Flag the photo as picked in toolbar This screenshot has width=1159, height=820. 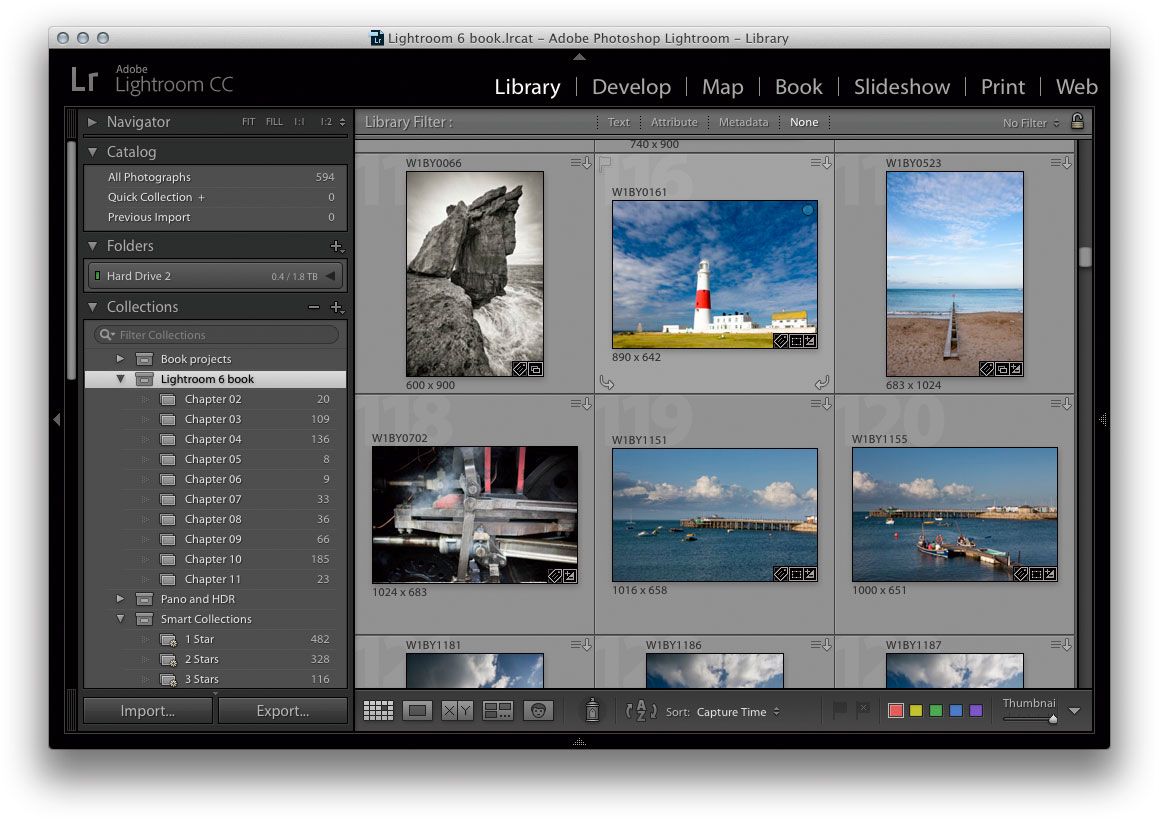point(840,710)
